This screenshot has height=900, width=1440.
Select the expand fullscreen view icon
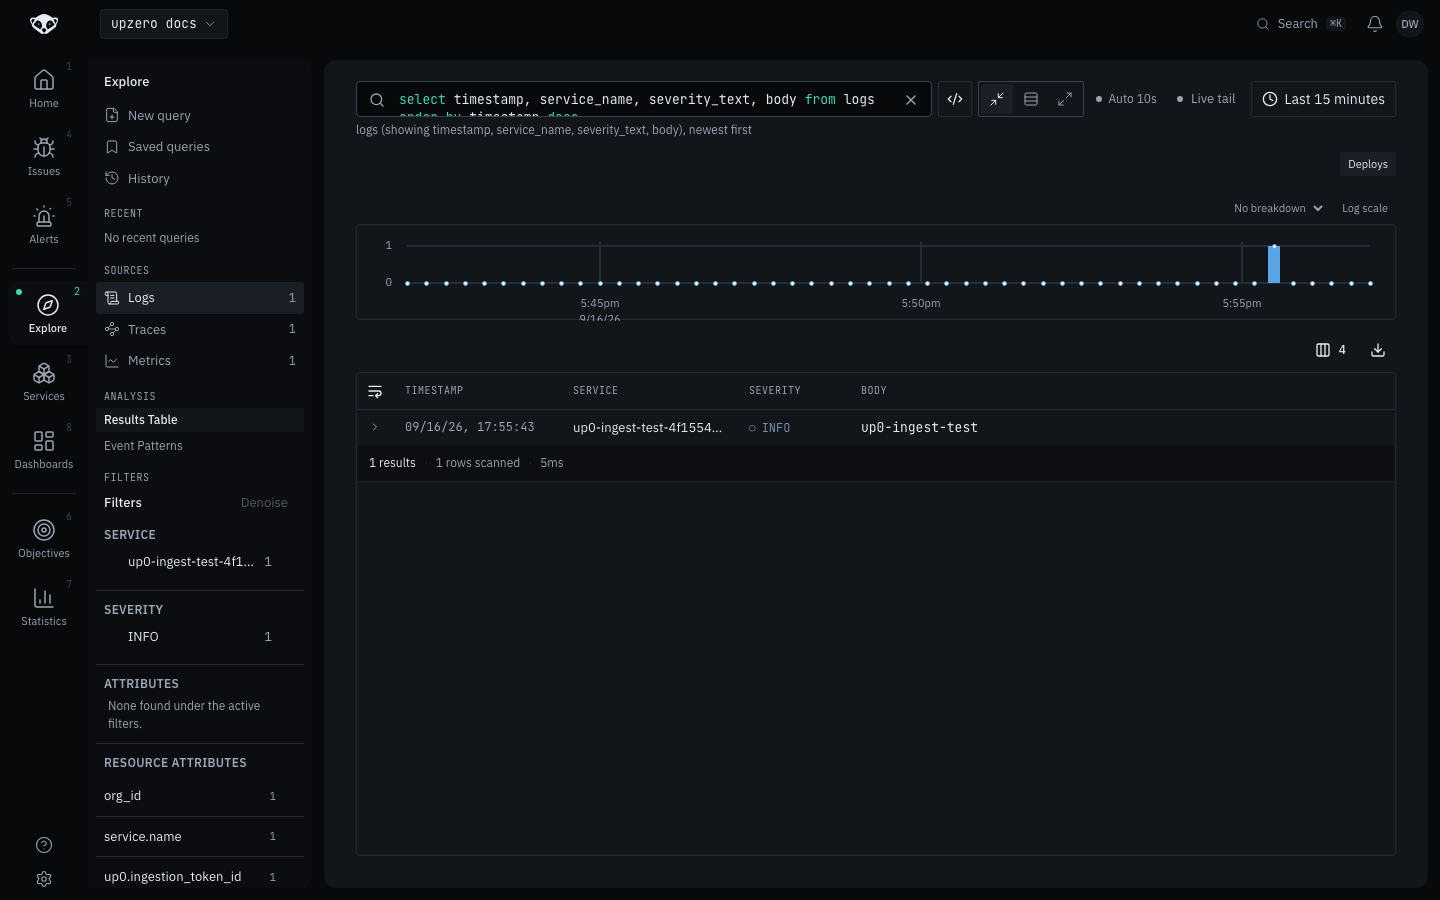pyautogui.click(x=1065, y=99)
